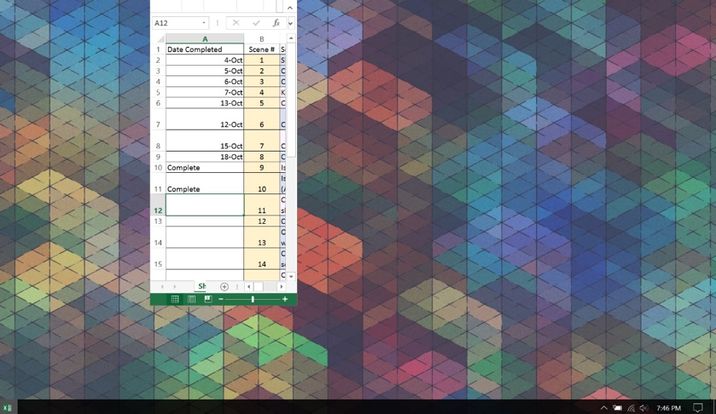This screenshot has height=414, width=716.
Task: Click previous sheet navigation arrow
Action: 163,287
